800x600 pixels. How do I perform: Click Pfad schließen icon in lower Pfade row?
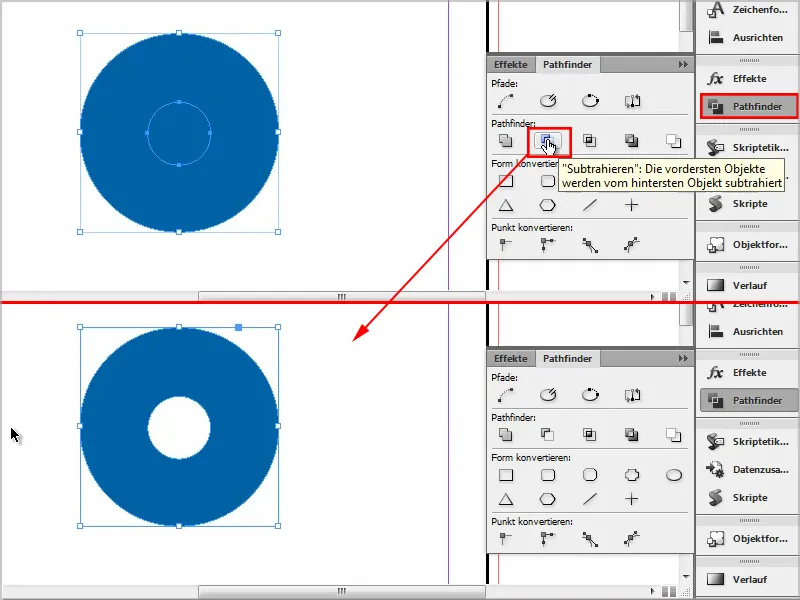tap(590, 395)
